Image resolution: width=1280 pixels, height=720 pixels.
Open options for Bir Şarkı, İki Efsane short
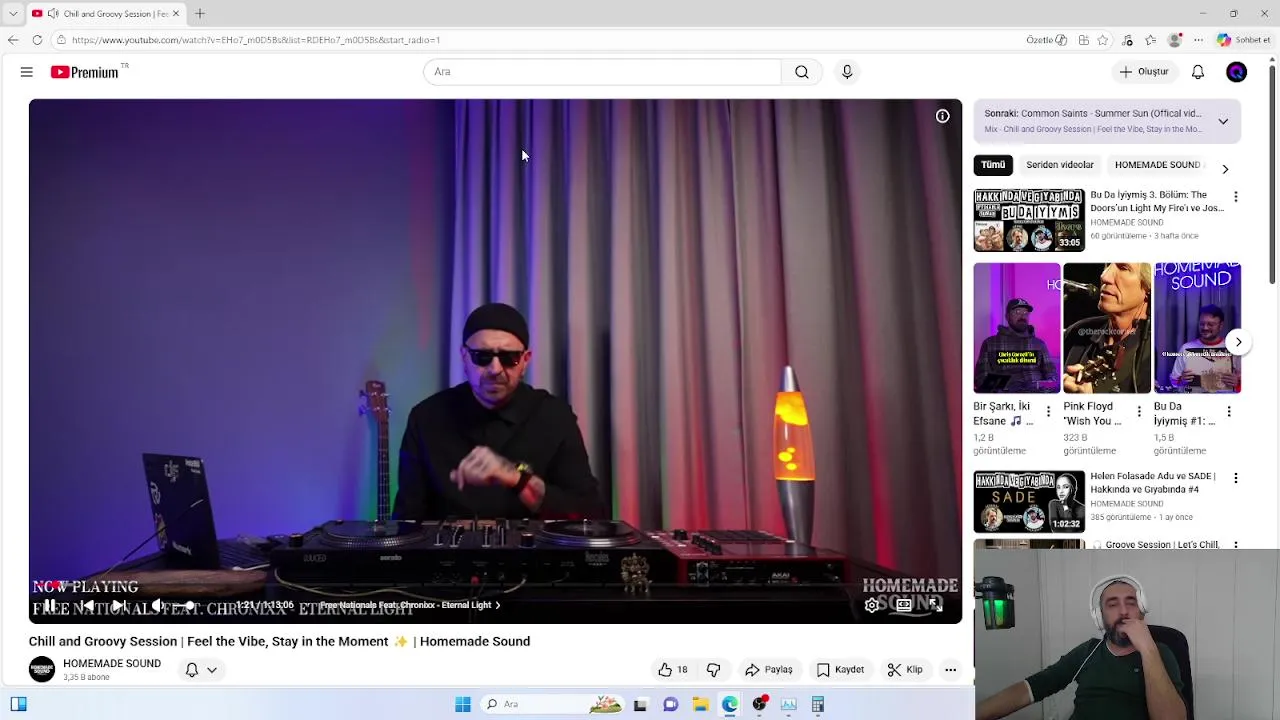1048,411
